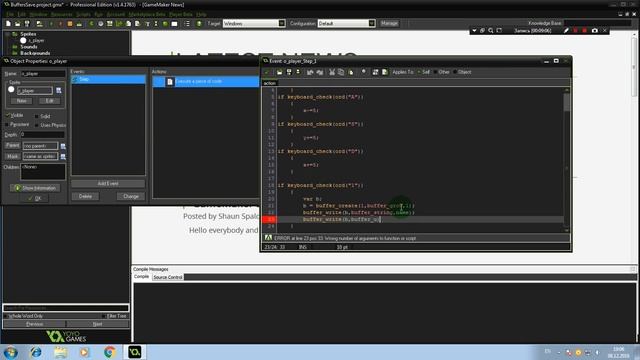The image size is (640, 360).
Task: Click the green help icon left of Target
Action: click(199, 24)
